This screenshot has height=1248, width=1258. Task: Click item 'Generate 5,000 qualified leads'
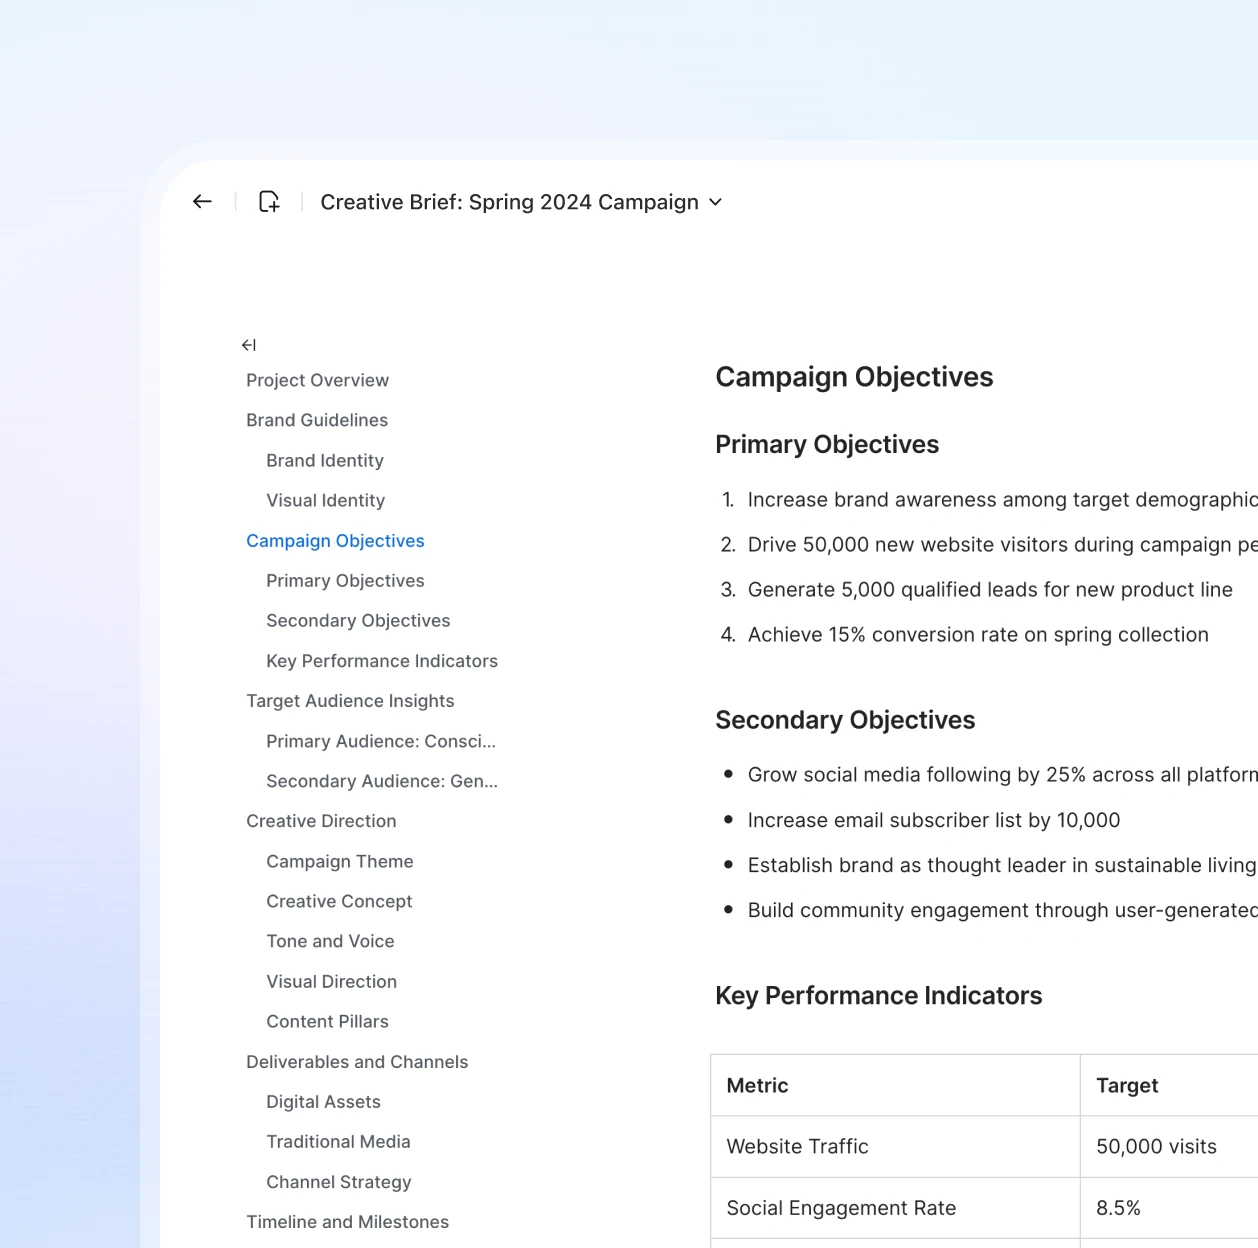[990, 590]
